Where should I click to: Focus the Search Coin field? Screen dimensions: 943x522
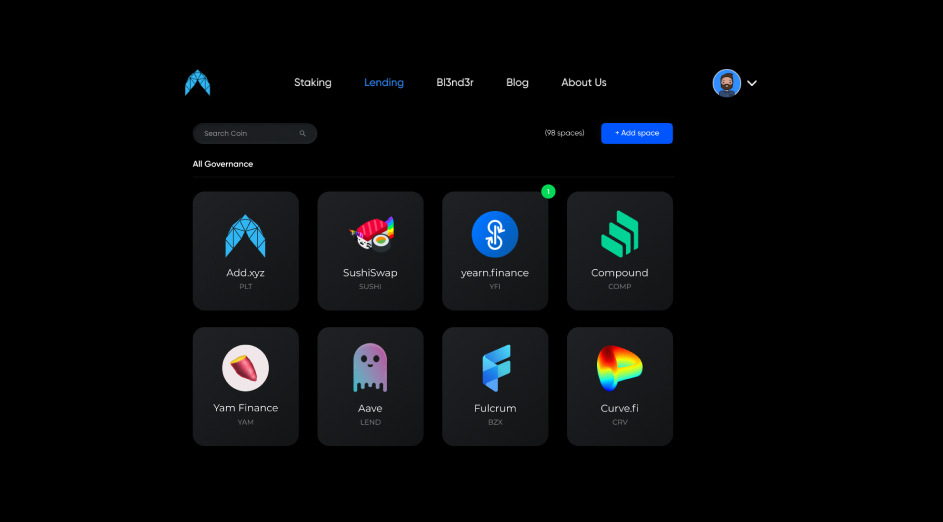pos(255,134)
